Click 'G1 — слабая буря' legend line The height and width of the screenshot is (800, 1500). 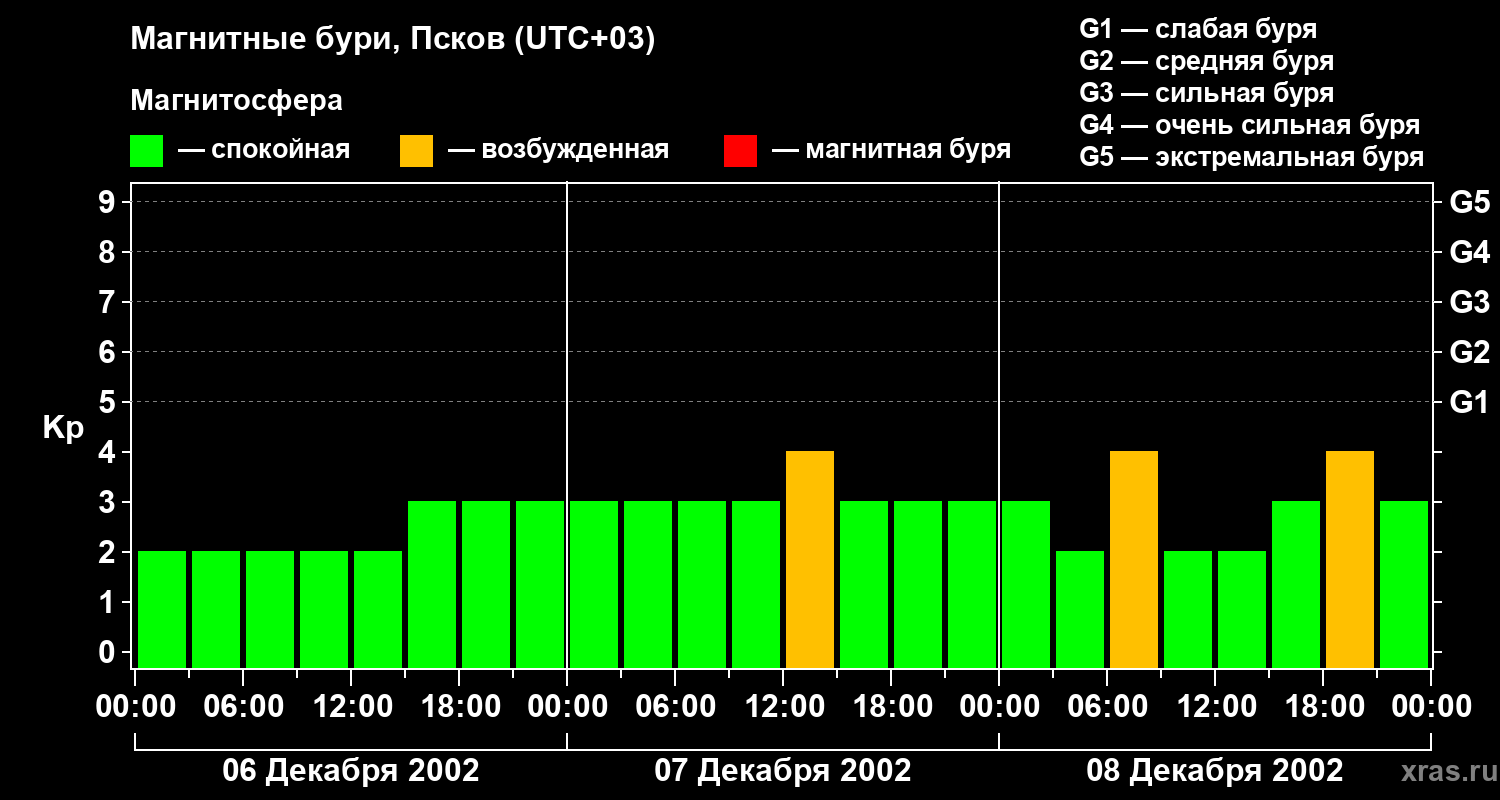click(x=1198, y=29)
